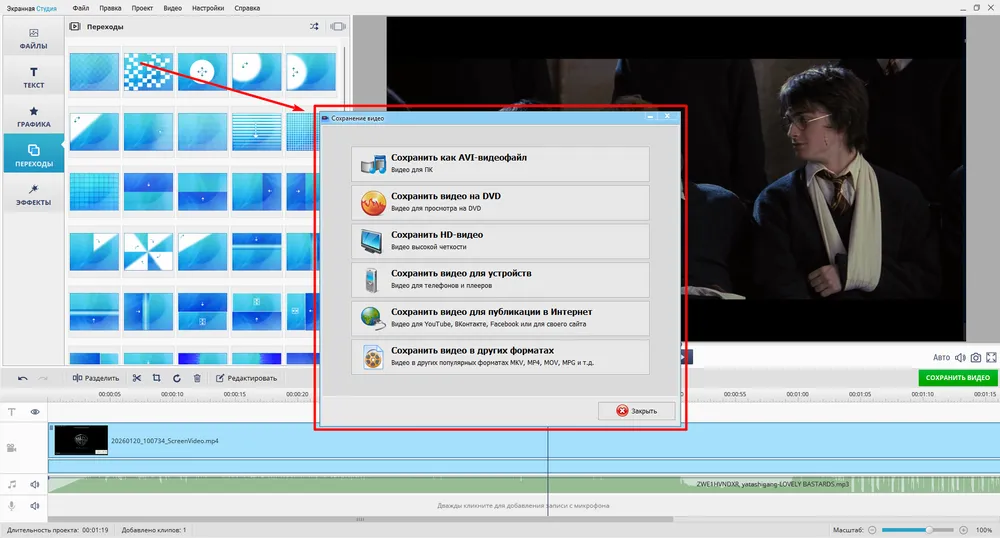The height and width of the screenshot is (538, 1000).
Task: Mute the music track speaker
Action: (x=35, y=484)
